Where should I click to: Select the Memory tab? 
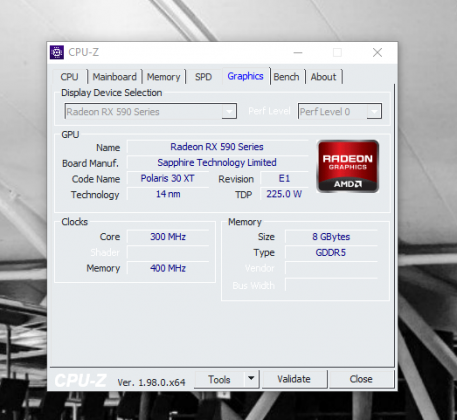tap(163, 77)
